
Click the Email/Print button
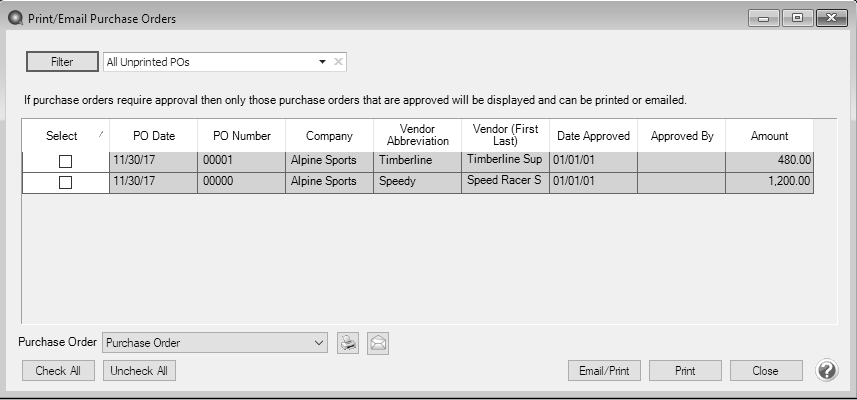[x=604, y=371]
